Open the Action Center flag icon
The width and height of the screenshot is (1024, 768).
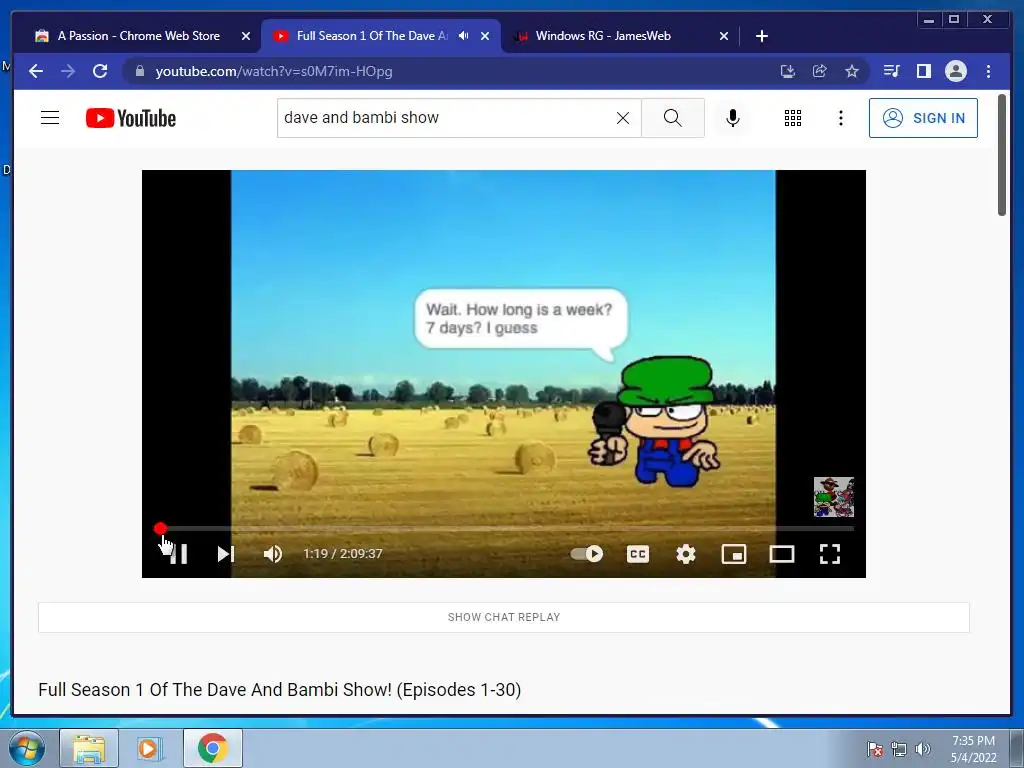click(x=875, y=749)
